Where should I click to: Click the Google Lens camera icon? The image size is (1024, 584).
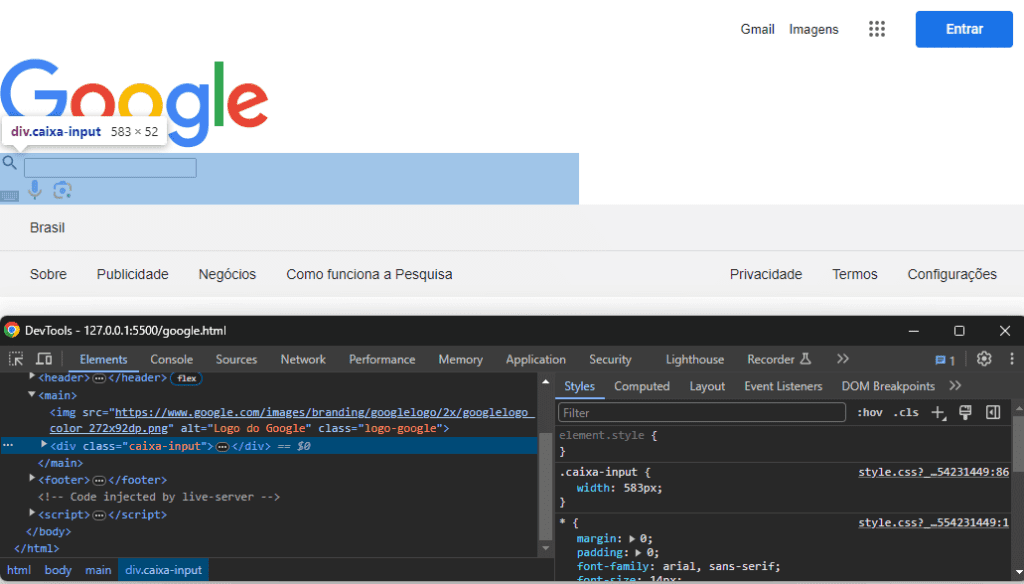(x=62, y=190)
